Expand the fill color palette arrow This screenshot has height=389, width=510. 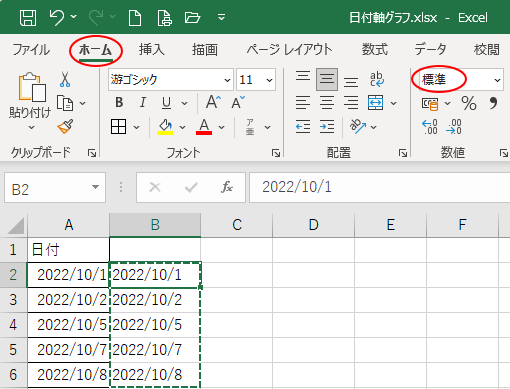[x=182, y=127]
